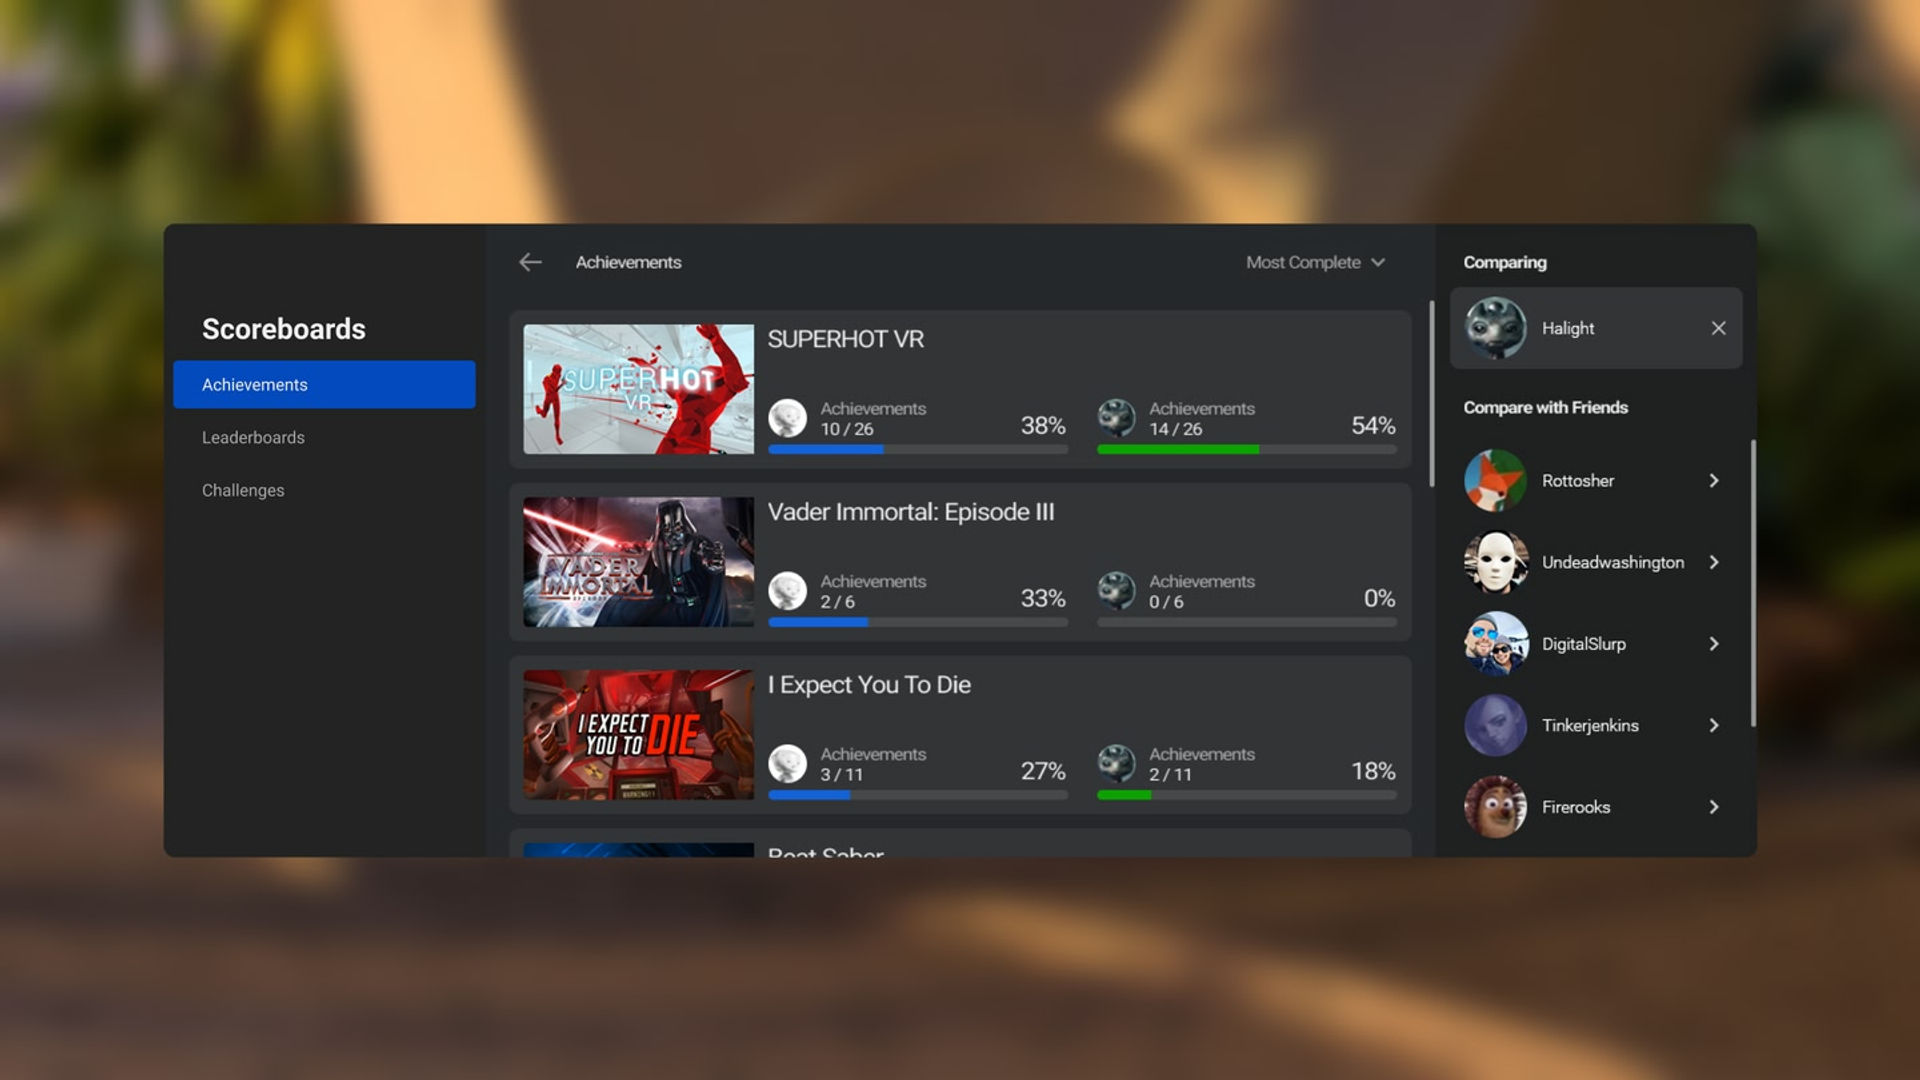Click the 14 / 26 achievements count
This screenshot has height=1080, width=1920.
[x=1175, y=429]
